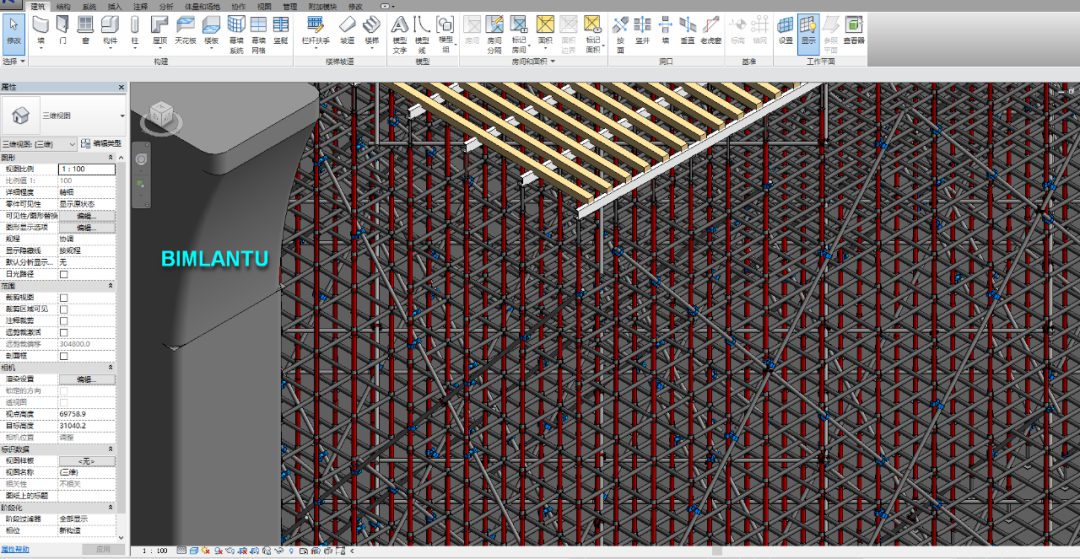Click the View Template <无> button

87,461
